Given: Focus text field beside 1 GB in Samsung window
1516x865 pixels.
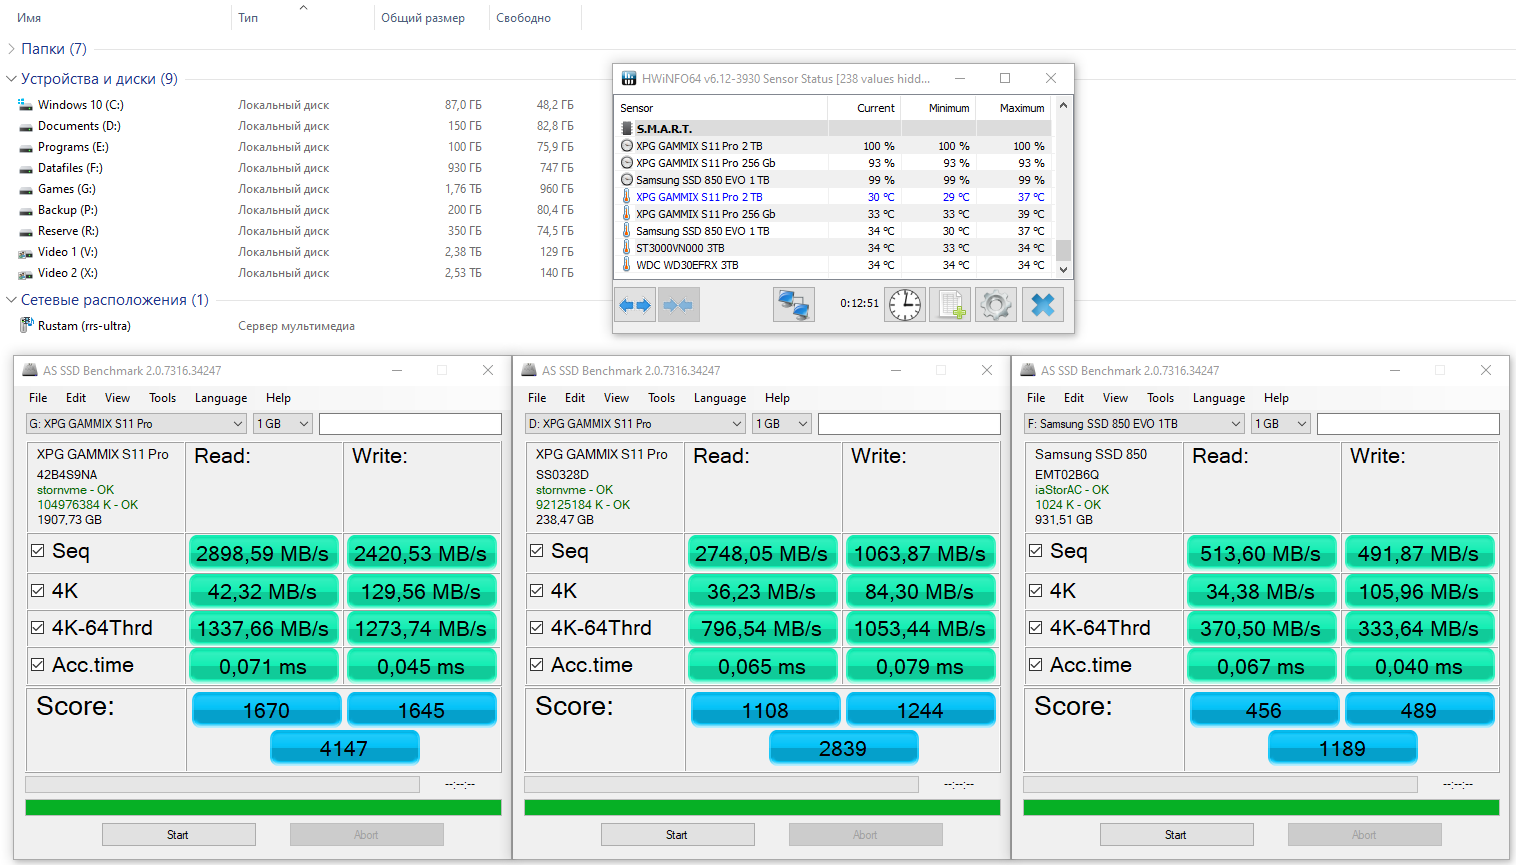Looking at the screenshot, I should tap(1408, 424).
